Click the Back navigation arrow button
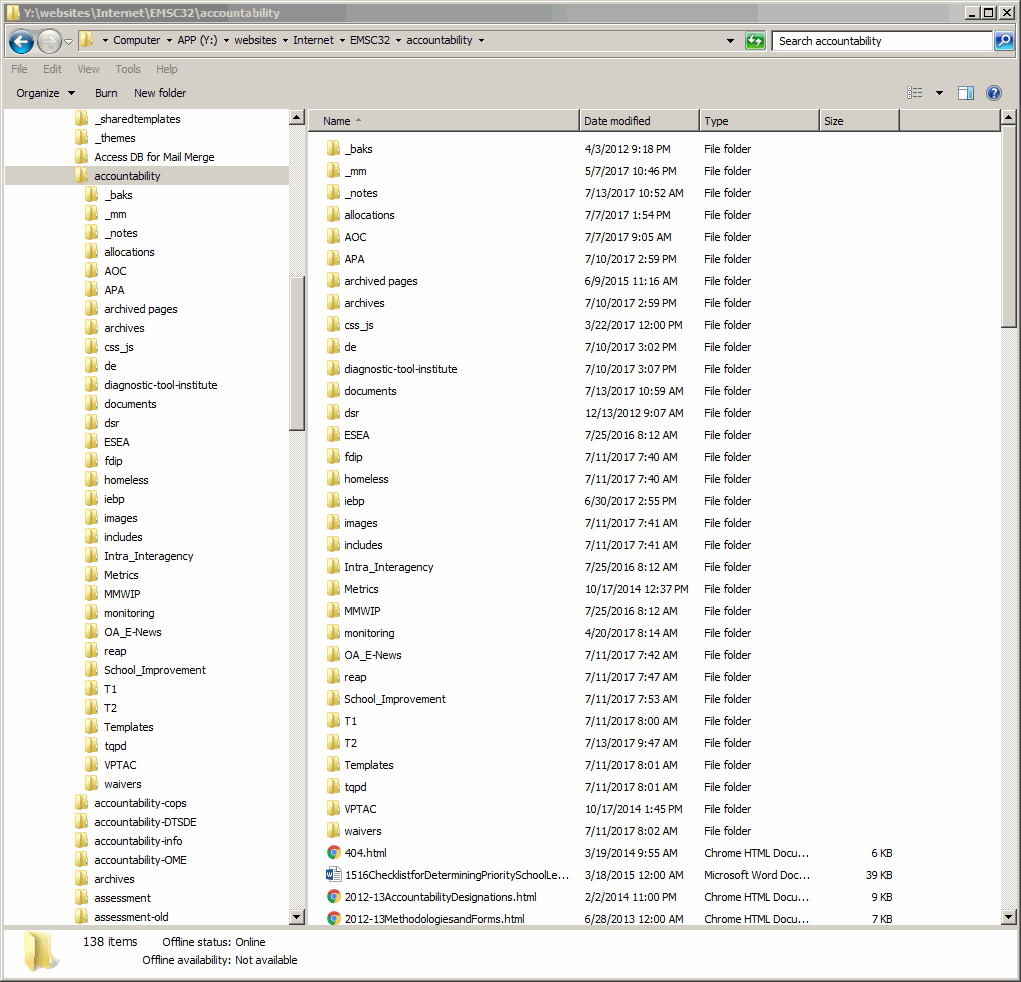The image size is (1021, 982). (21, 41)
